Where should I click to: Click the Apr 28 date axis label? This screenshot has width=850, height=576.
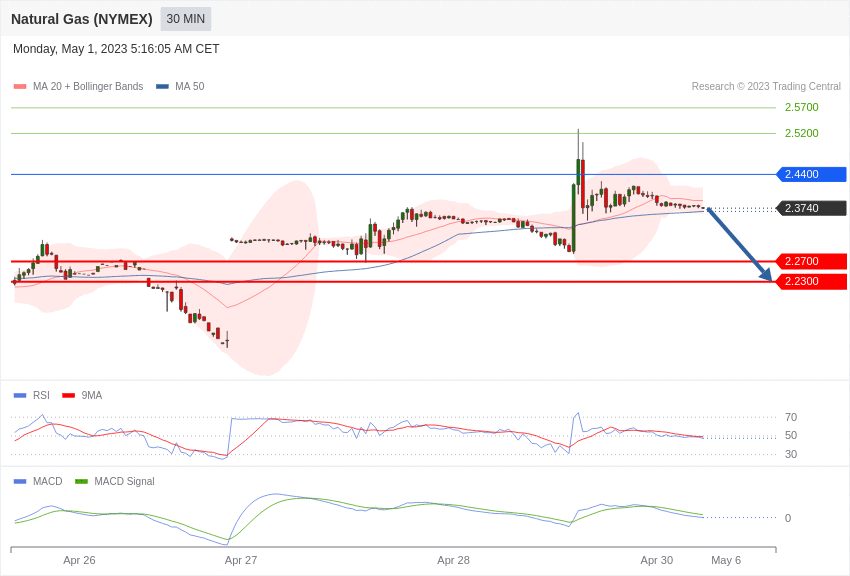(x=454, y=560)
